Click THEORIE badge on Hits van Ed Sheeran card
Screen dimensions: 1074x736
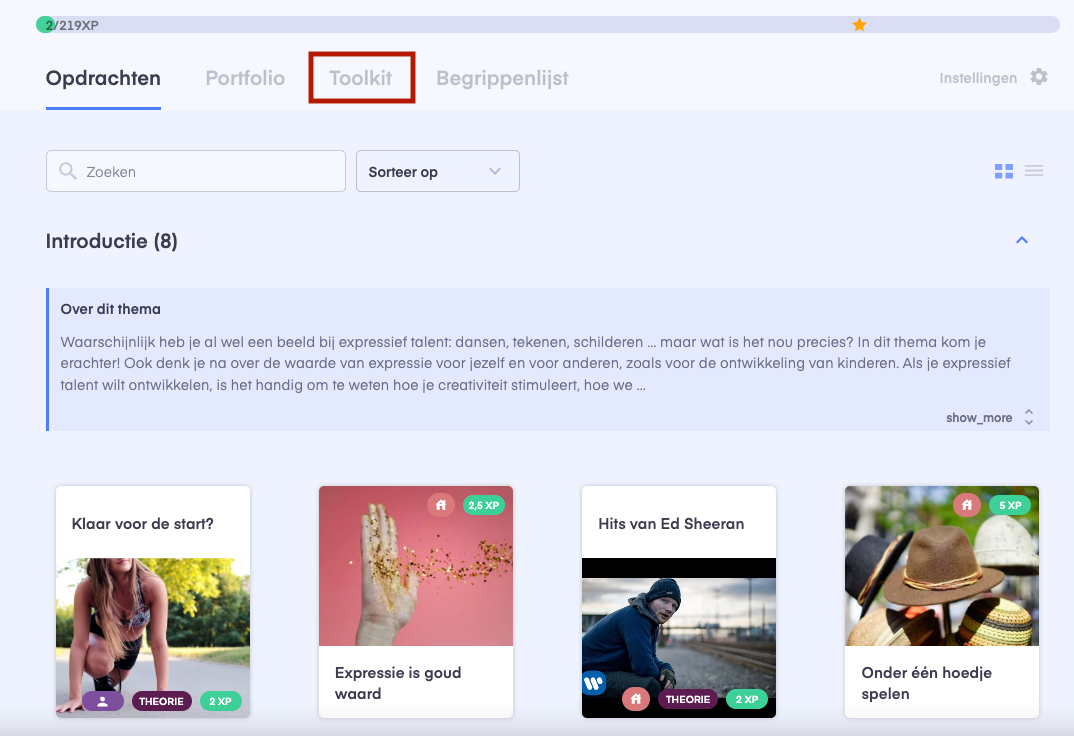(x=688, y=699)
